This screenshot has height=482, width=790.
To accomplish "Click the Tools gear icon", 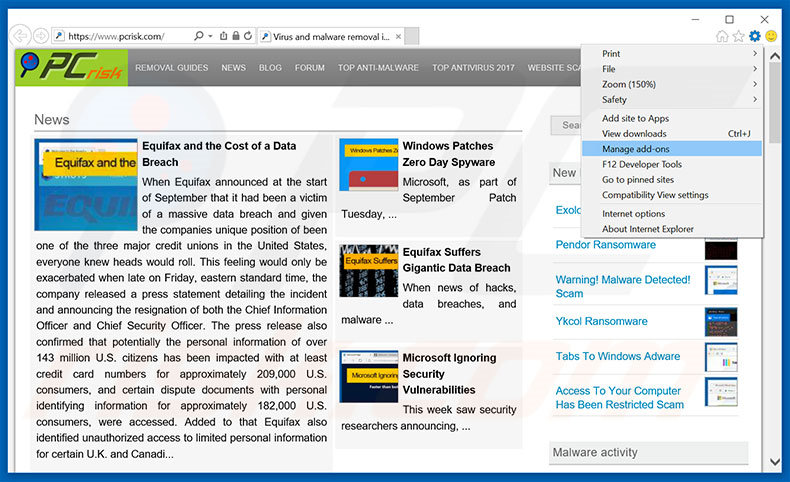I will tap(755, 36).
